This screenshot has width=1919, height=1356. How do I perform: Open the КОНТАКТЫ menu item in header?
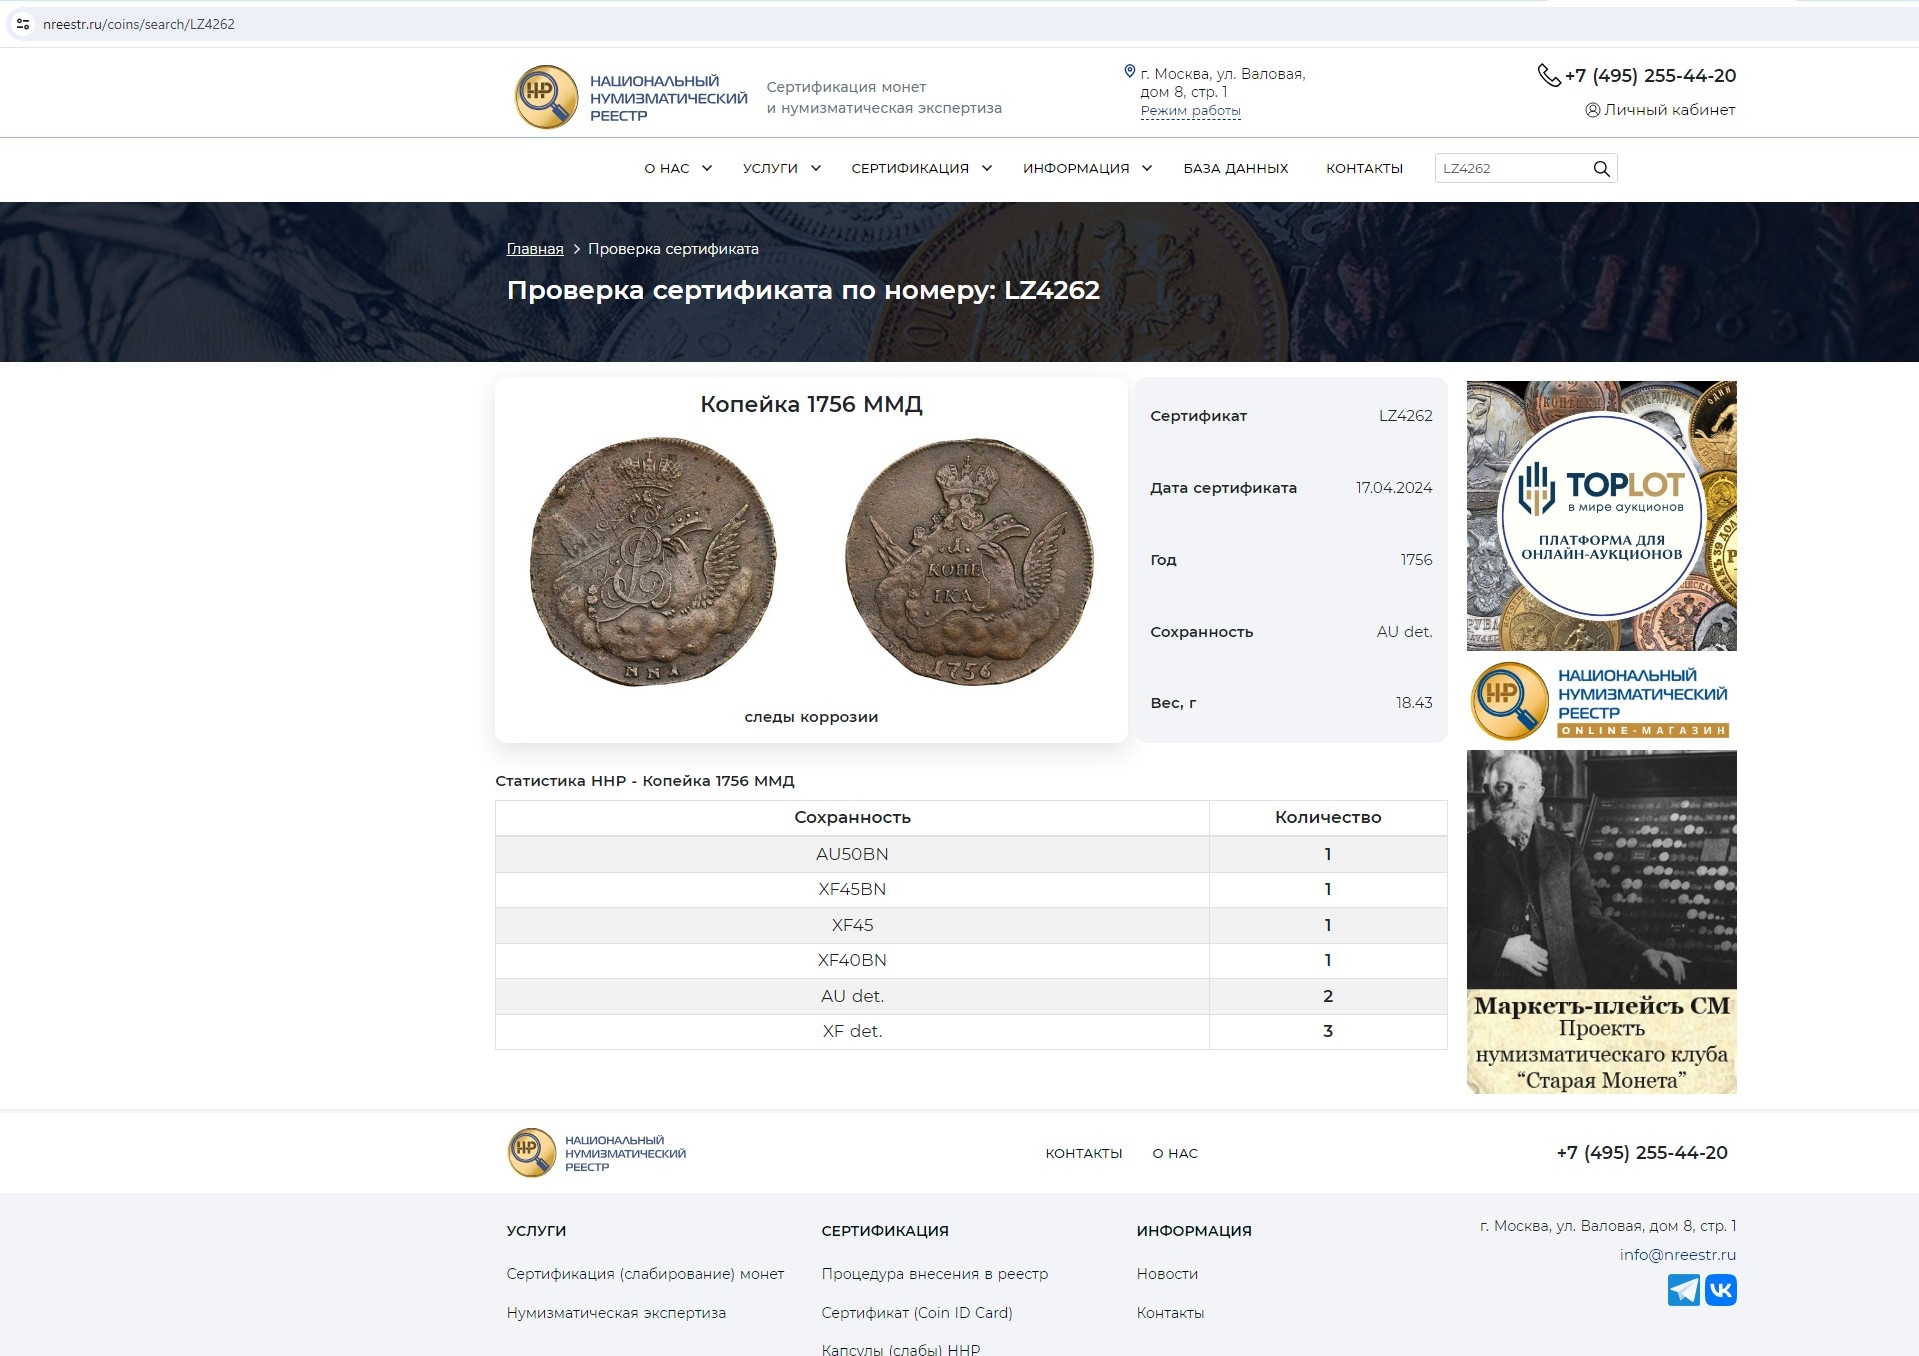(1364, 169)
